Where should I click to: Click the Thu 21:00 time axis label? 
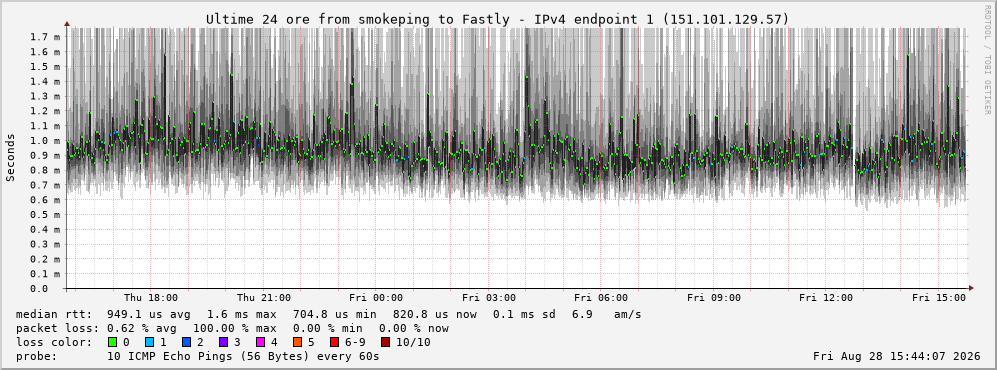264,298
